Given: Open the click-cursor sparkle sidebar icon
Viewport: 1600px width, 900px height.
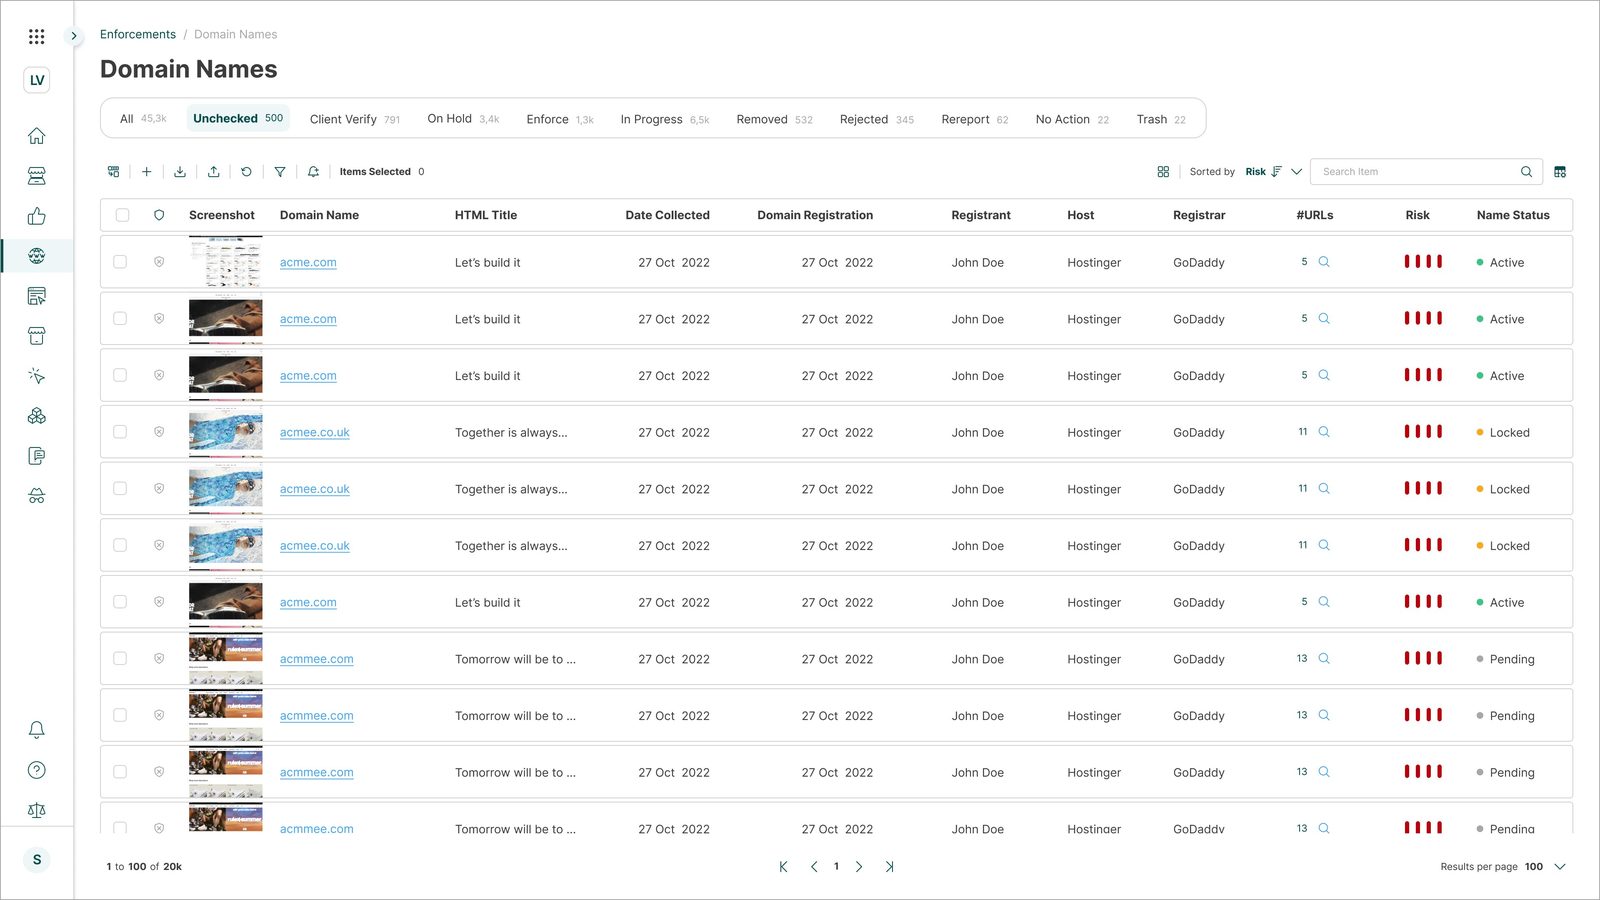Looking at the screenshot, I should coord(37,376).
